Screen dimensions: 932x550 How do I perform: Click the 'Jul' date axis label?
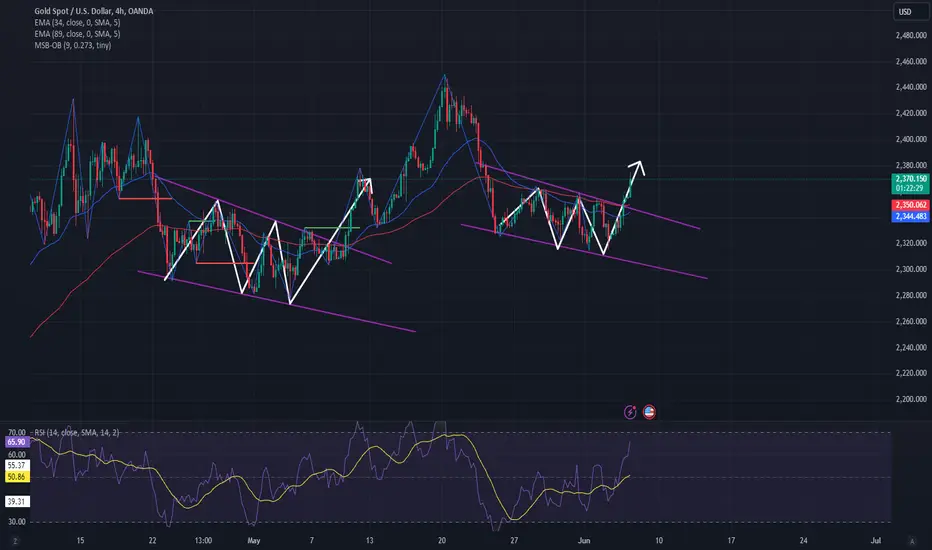point(876,540)
